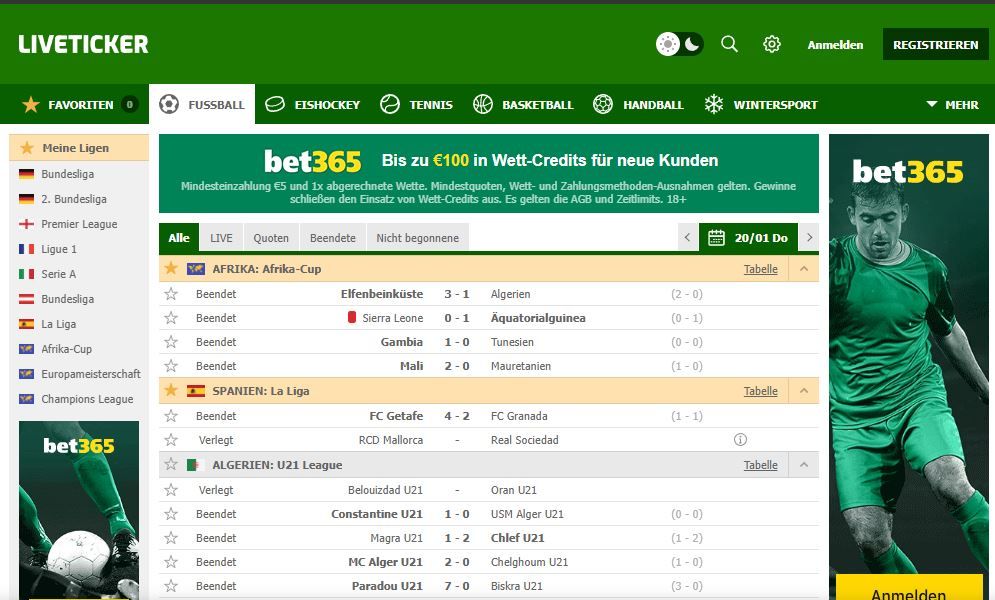Switch to the Quoten filter tab

(x=271, y=238)
